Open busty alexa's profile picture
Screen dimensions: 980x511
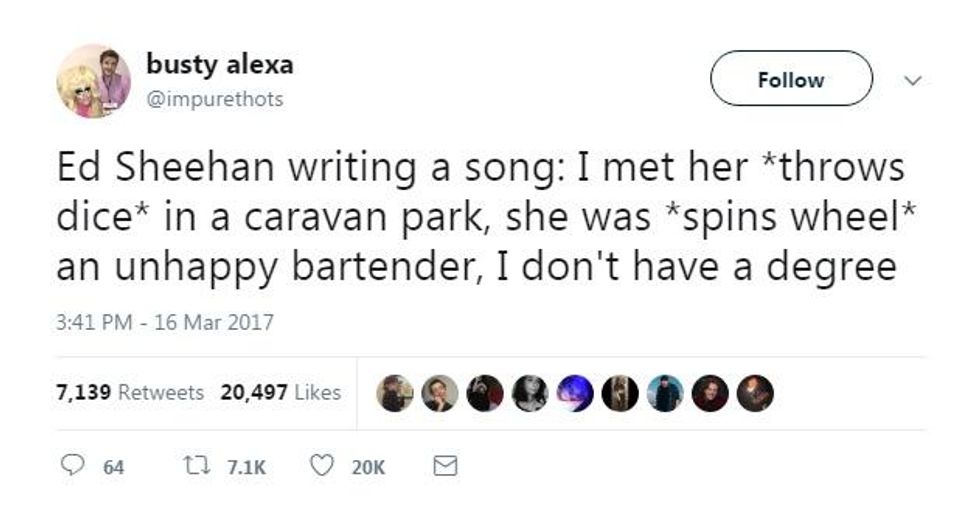94,81
